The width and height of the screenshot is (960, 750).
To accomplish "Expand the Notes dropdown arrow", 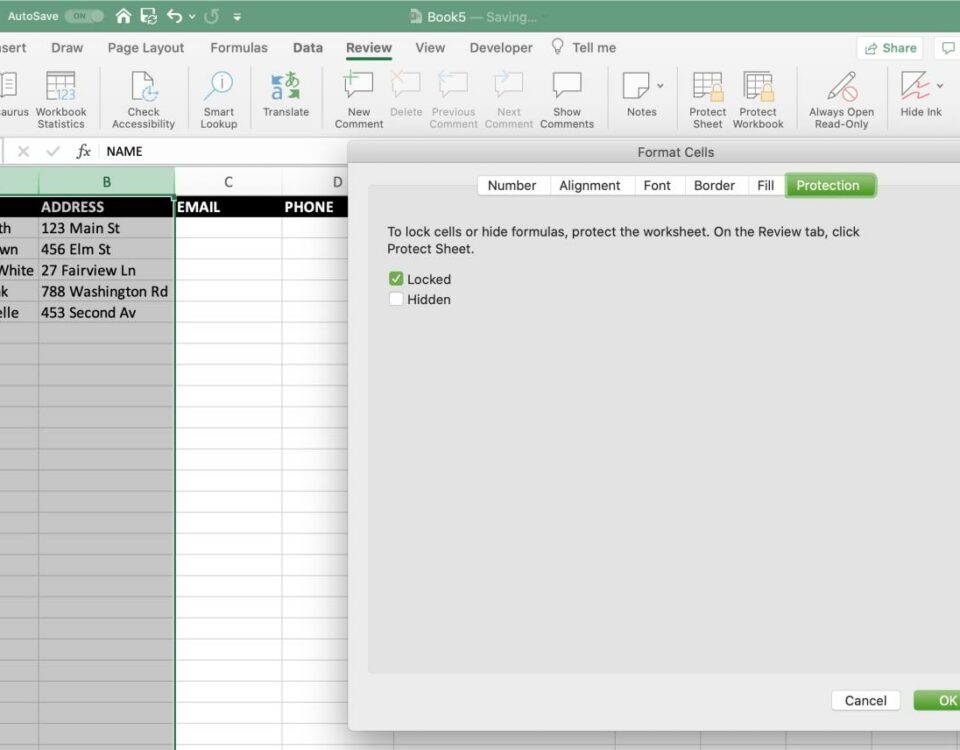I will coord(660,86).
